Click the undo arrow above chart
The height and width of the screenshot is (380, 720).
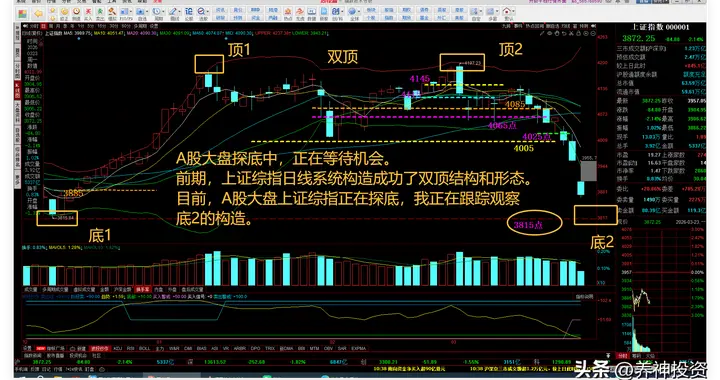[564, 34]
